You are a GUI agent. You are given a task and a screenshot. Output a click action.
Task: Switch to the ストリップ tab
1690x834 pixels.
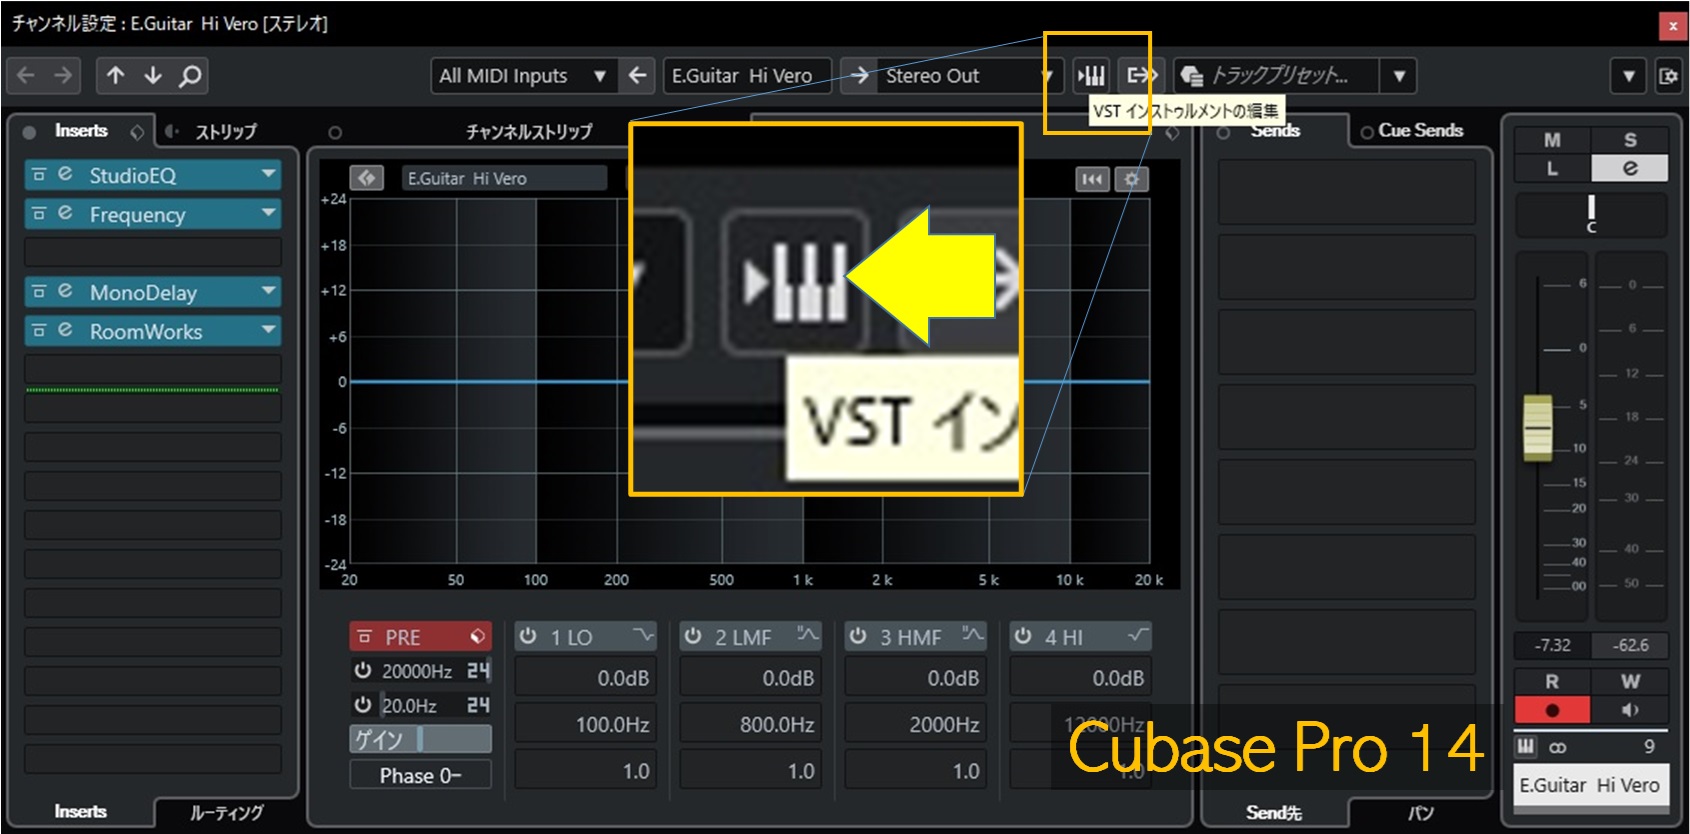pyautogui.click(x=226, y=132)
